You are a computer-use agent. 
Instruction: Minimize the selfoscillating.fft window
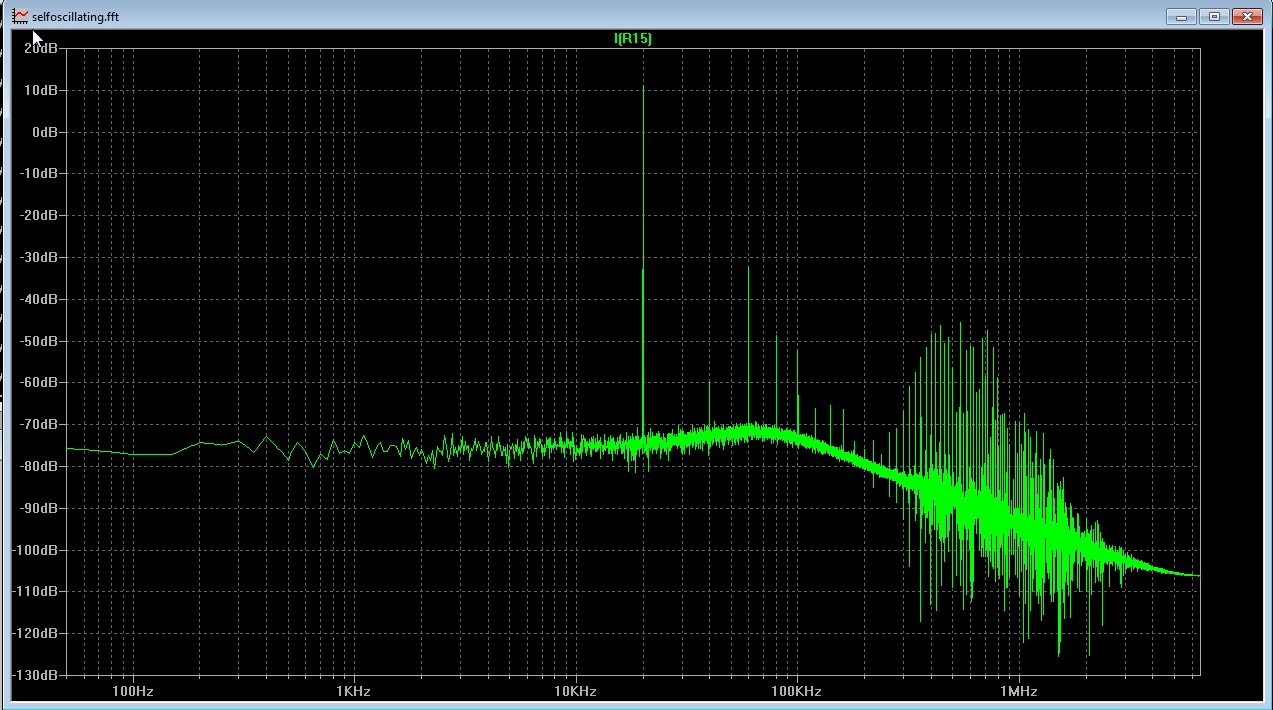click(1182, 16)
